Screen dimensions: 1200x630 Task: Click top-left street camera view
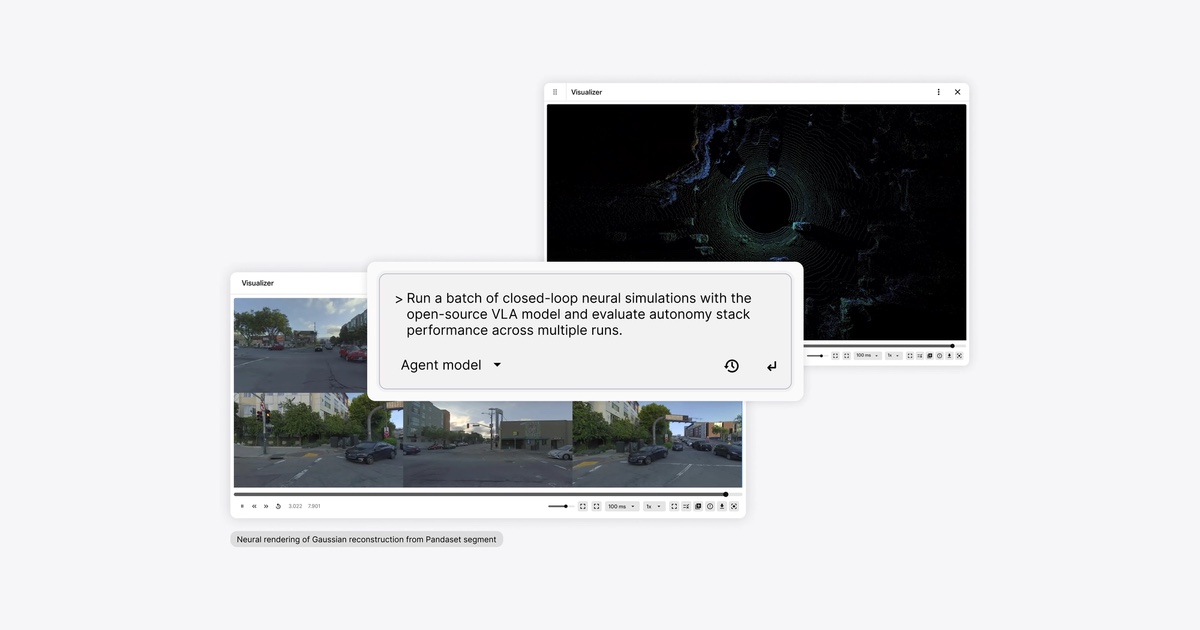click(300, 345)
